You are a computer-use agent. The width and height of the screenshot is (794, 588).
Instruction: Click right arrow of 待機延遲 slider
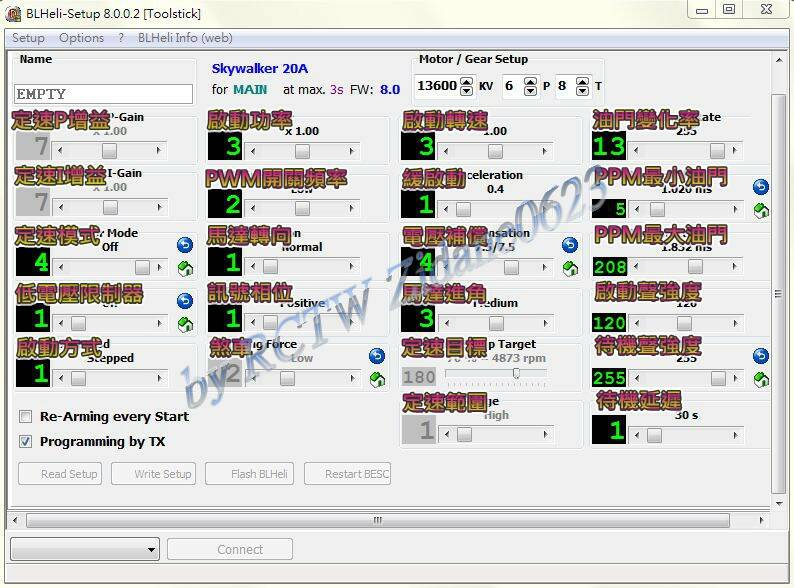(735, 435)
